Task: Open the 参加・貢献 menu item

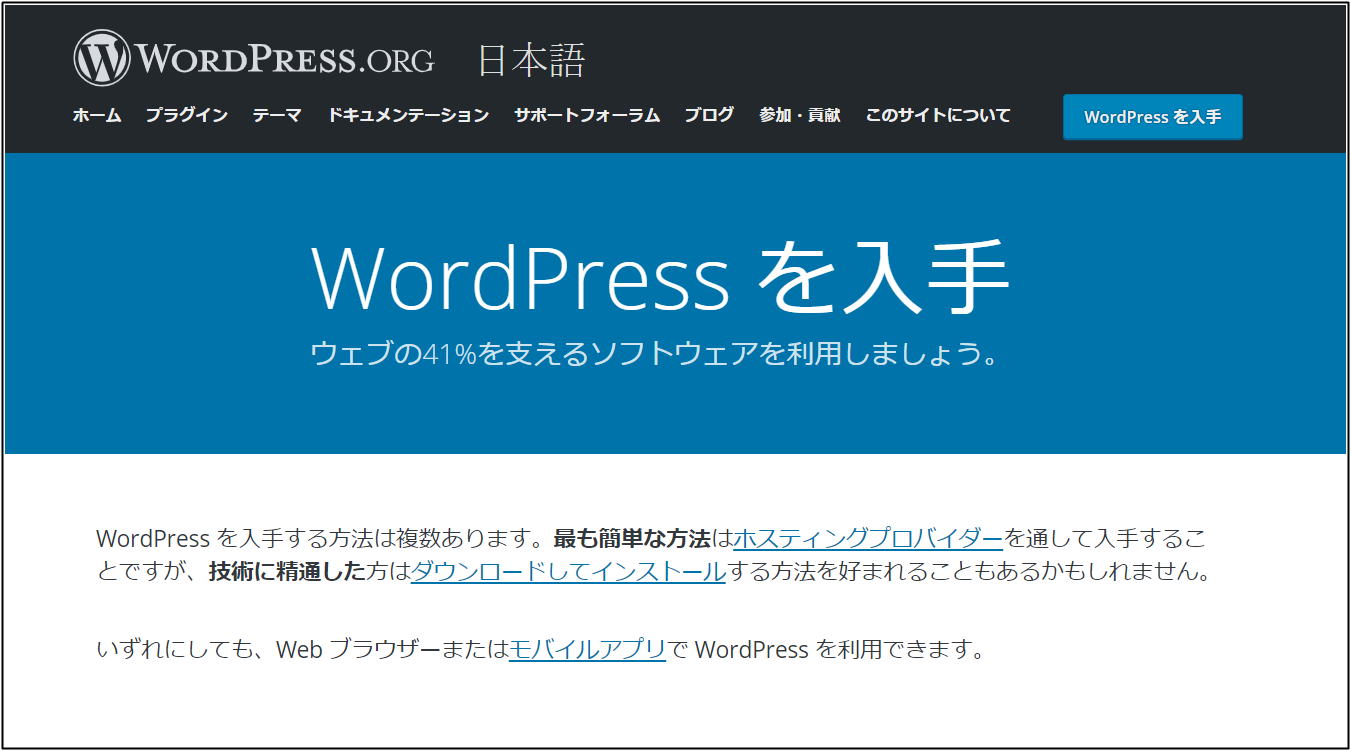Action: click(800, 115)
